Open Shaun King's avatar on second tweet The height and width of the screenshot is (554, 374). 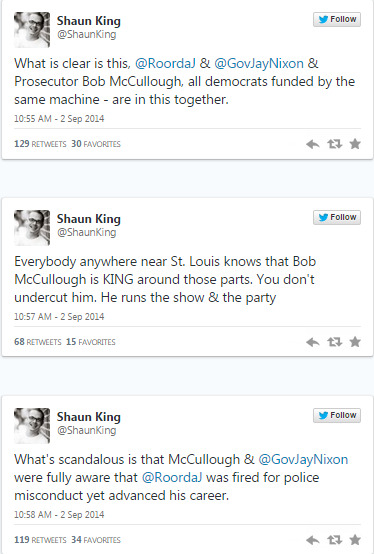[32, 228]
